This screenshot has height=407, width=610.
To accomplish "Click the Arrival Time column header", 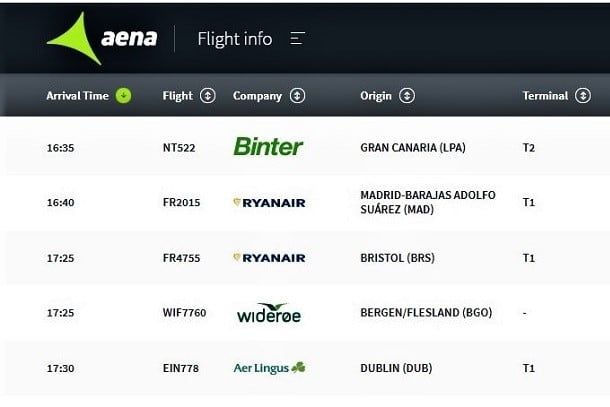I will coord(77,96).
